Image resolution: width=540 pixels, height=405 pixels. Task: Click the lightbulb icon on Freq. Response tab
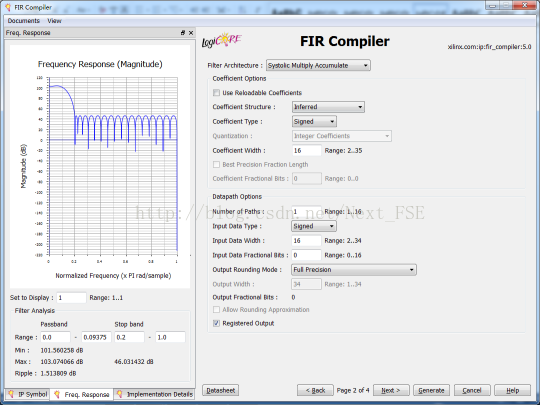(57, 394)
